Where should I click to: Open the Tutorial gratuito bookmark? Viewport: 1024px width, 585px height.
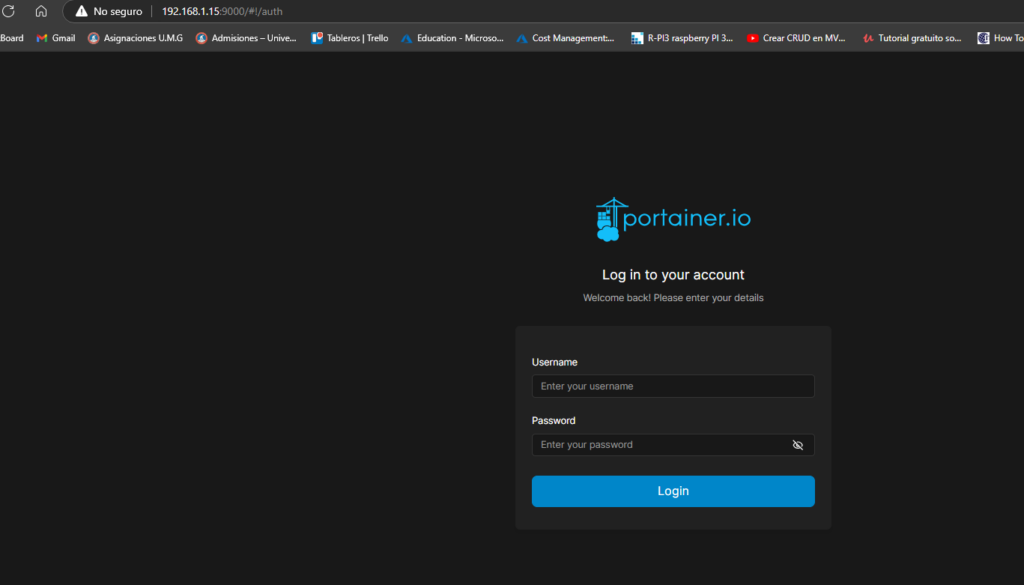click(x=911, y=38)
